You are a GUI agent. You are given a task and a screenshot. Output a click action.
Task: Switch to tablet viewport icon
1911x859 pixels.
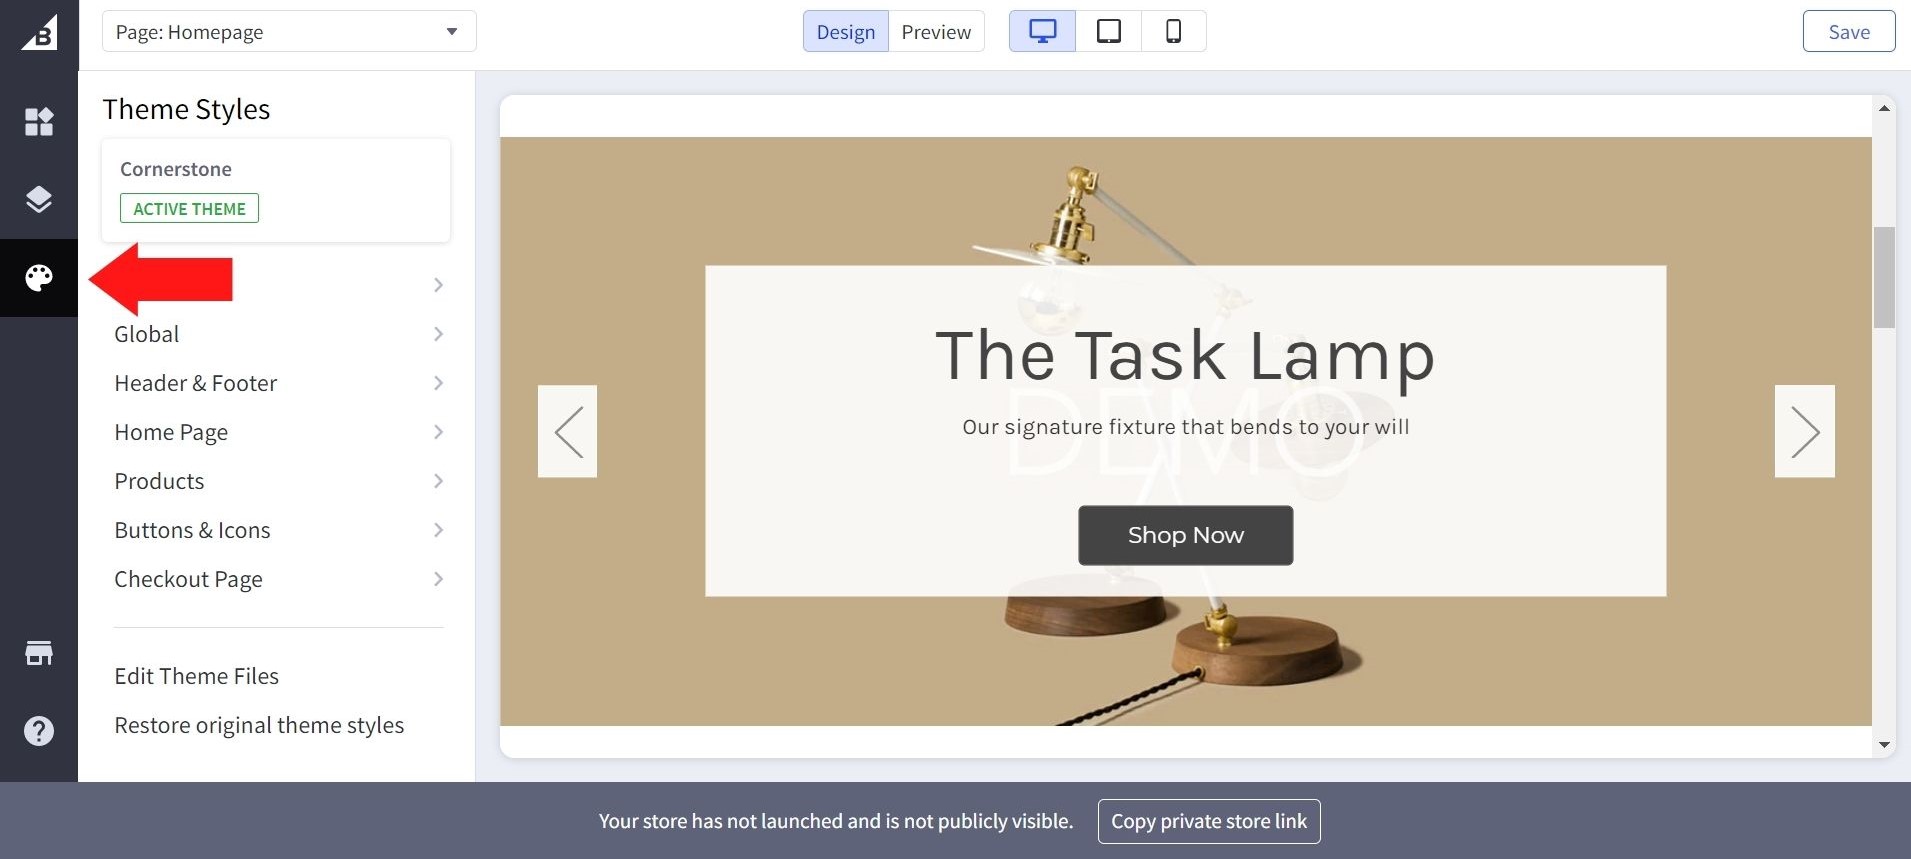pyautogui.click(x=1108, y=31)
